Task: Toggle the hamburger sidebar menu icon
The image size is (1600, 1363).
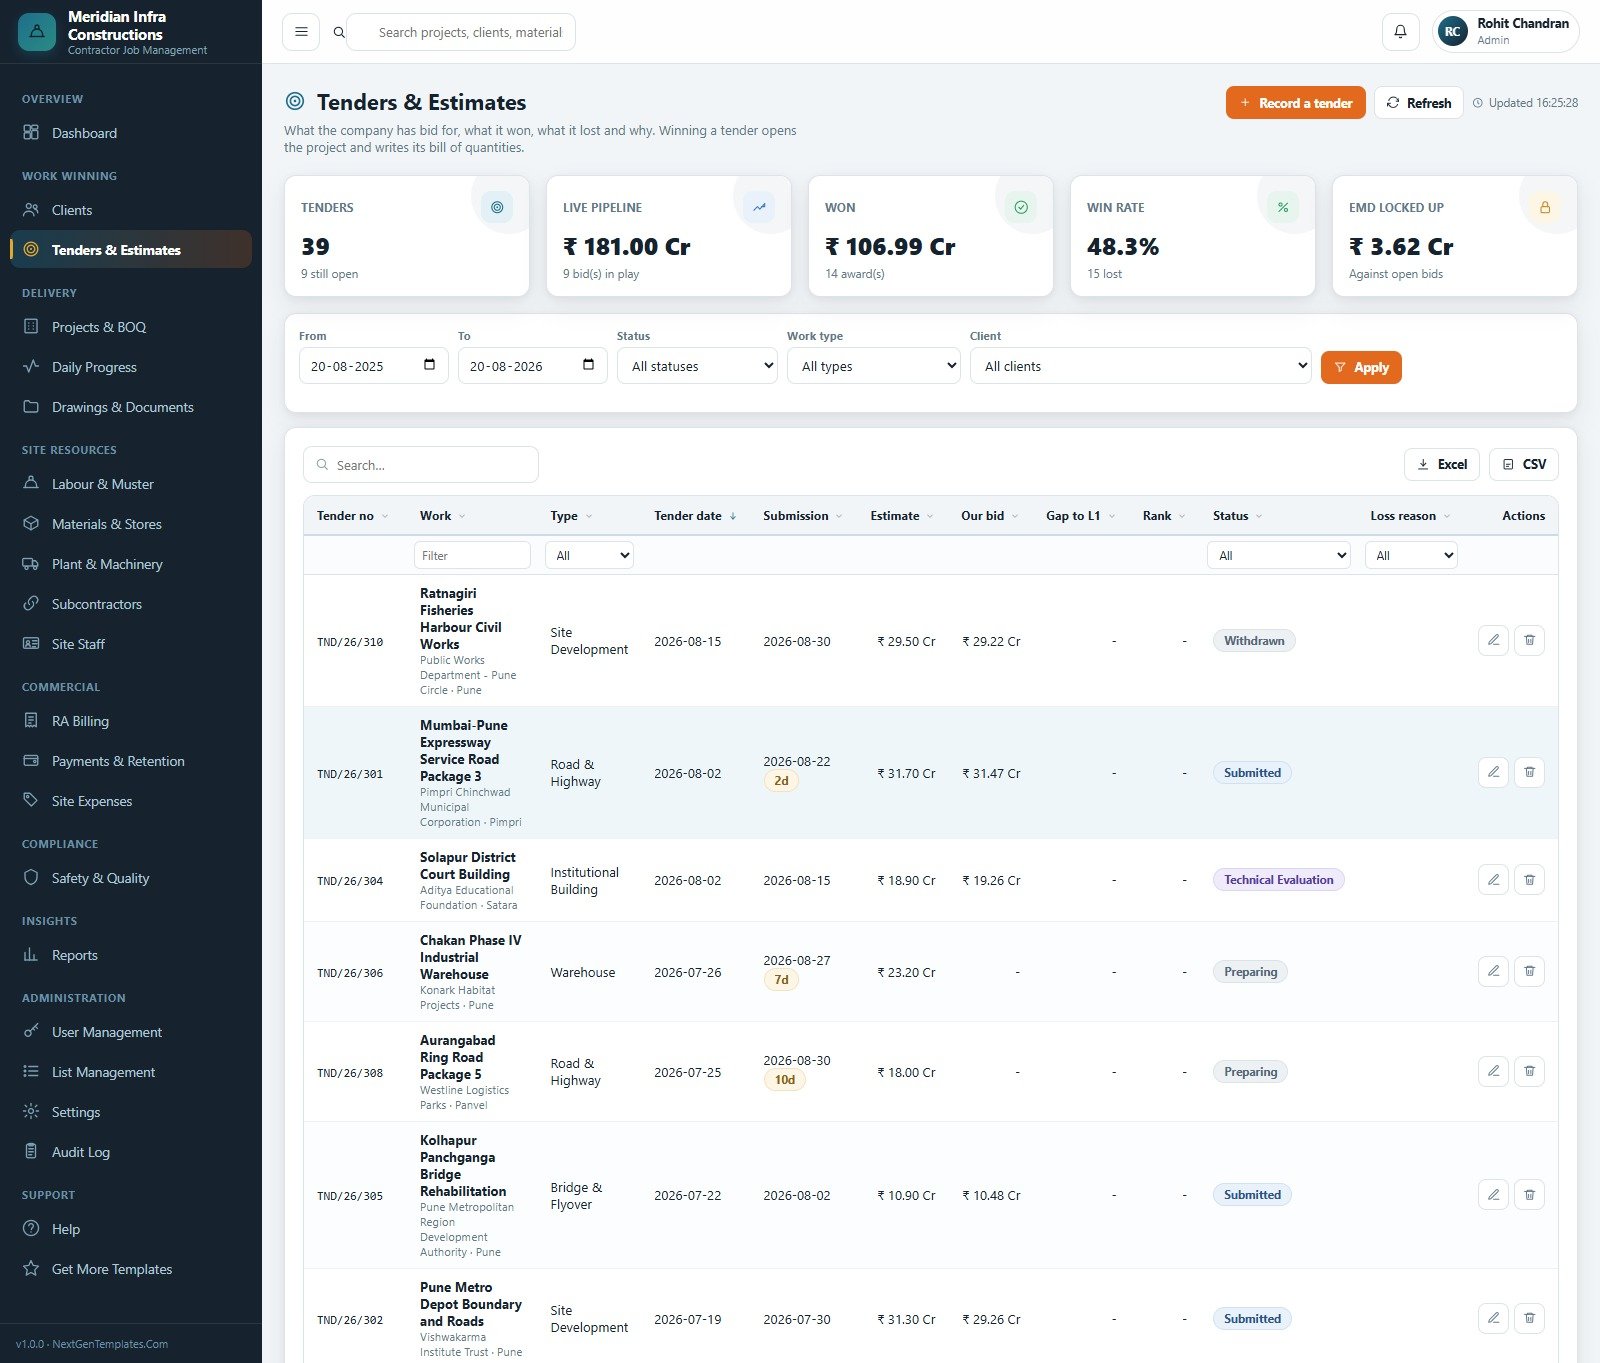Action: pyautogui.click(x=301, y=32)
